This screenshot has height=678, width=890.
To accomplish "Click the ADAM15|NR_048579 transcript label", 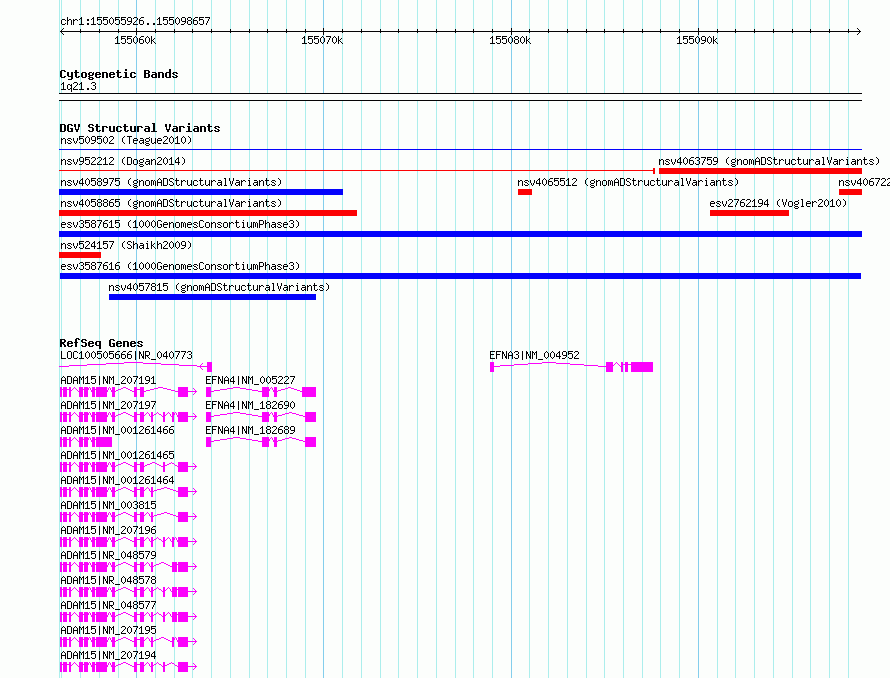I will point(108,555).
